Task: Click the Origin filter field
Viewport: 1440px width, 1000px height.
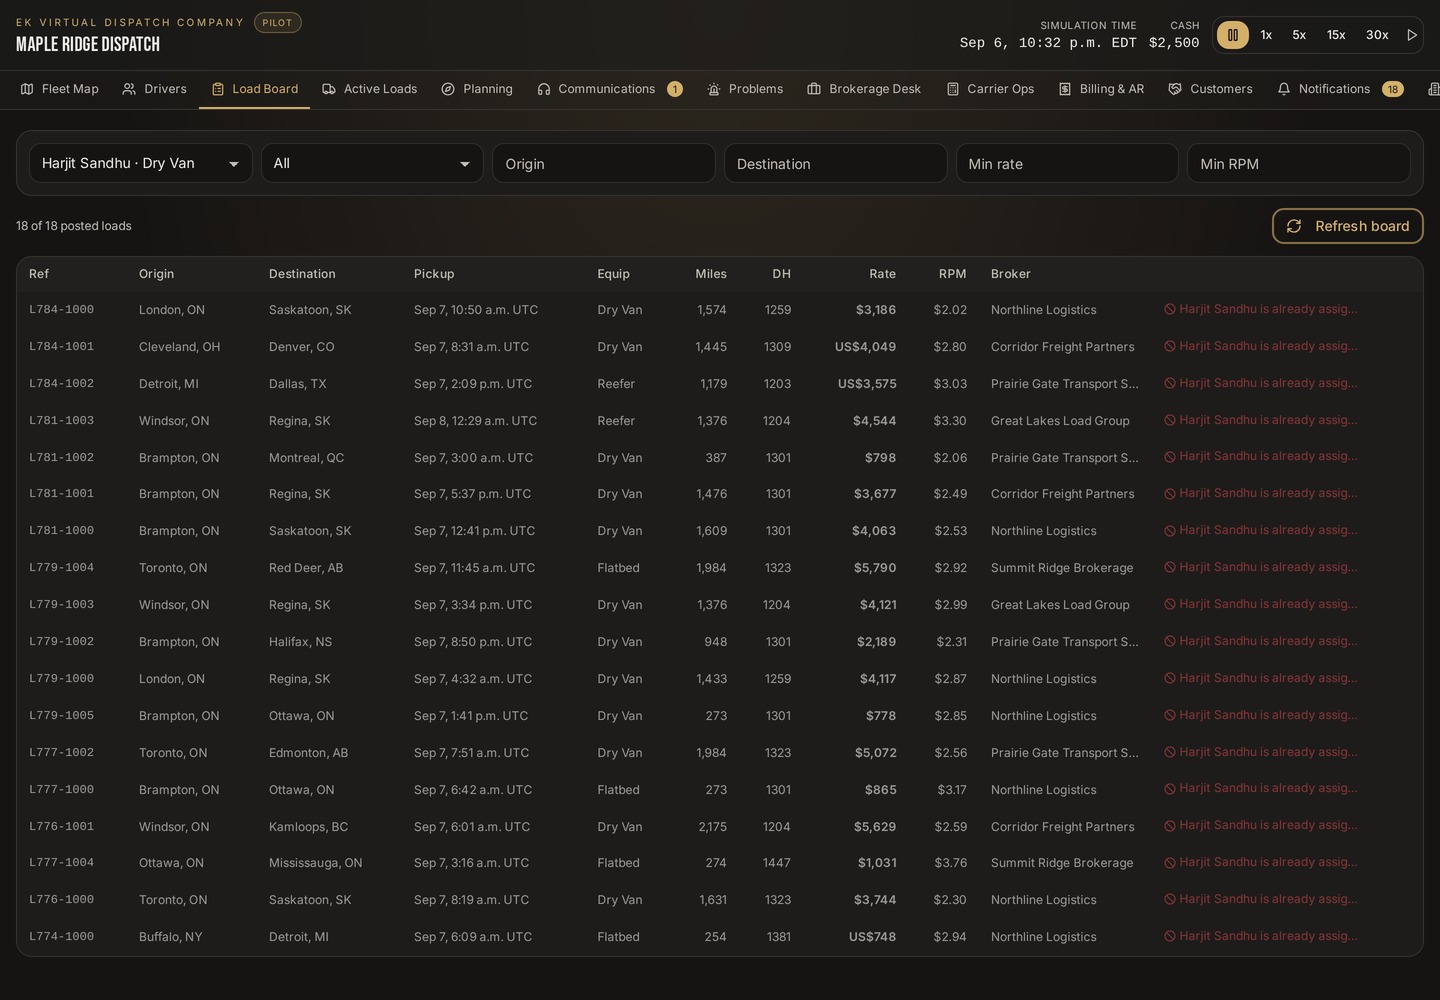Action: tap(604, 163)
